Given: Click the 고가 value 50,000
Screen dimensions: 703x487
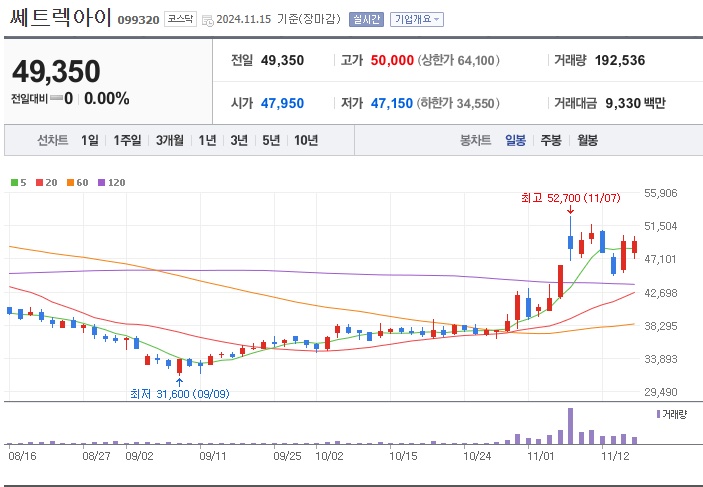Looking at the screenshot, I should coord(392,60).
